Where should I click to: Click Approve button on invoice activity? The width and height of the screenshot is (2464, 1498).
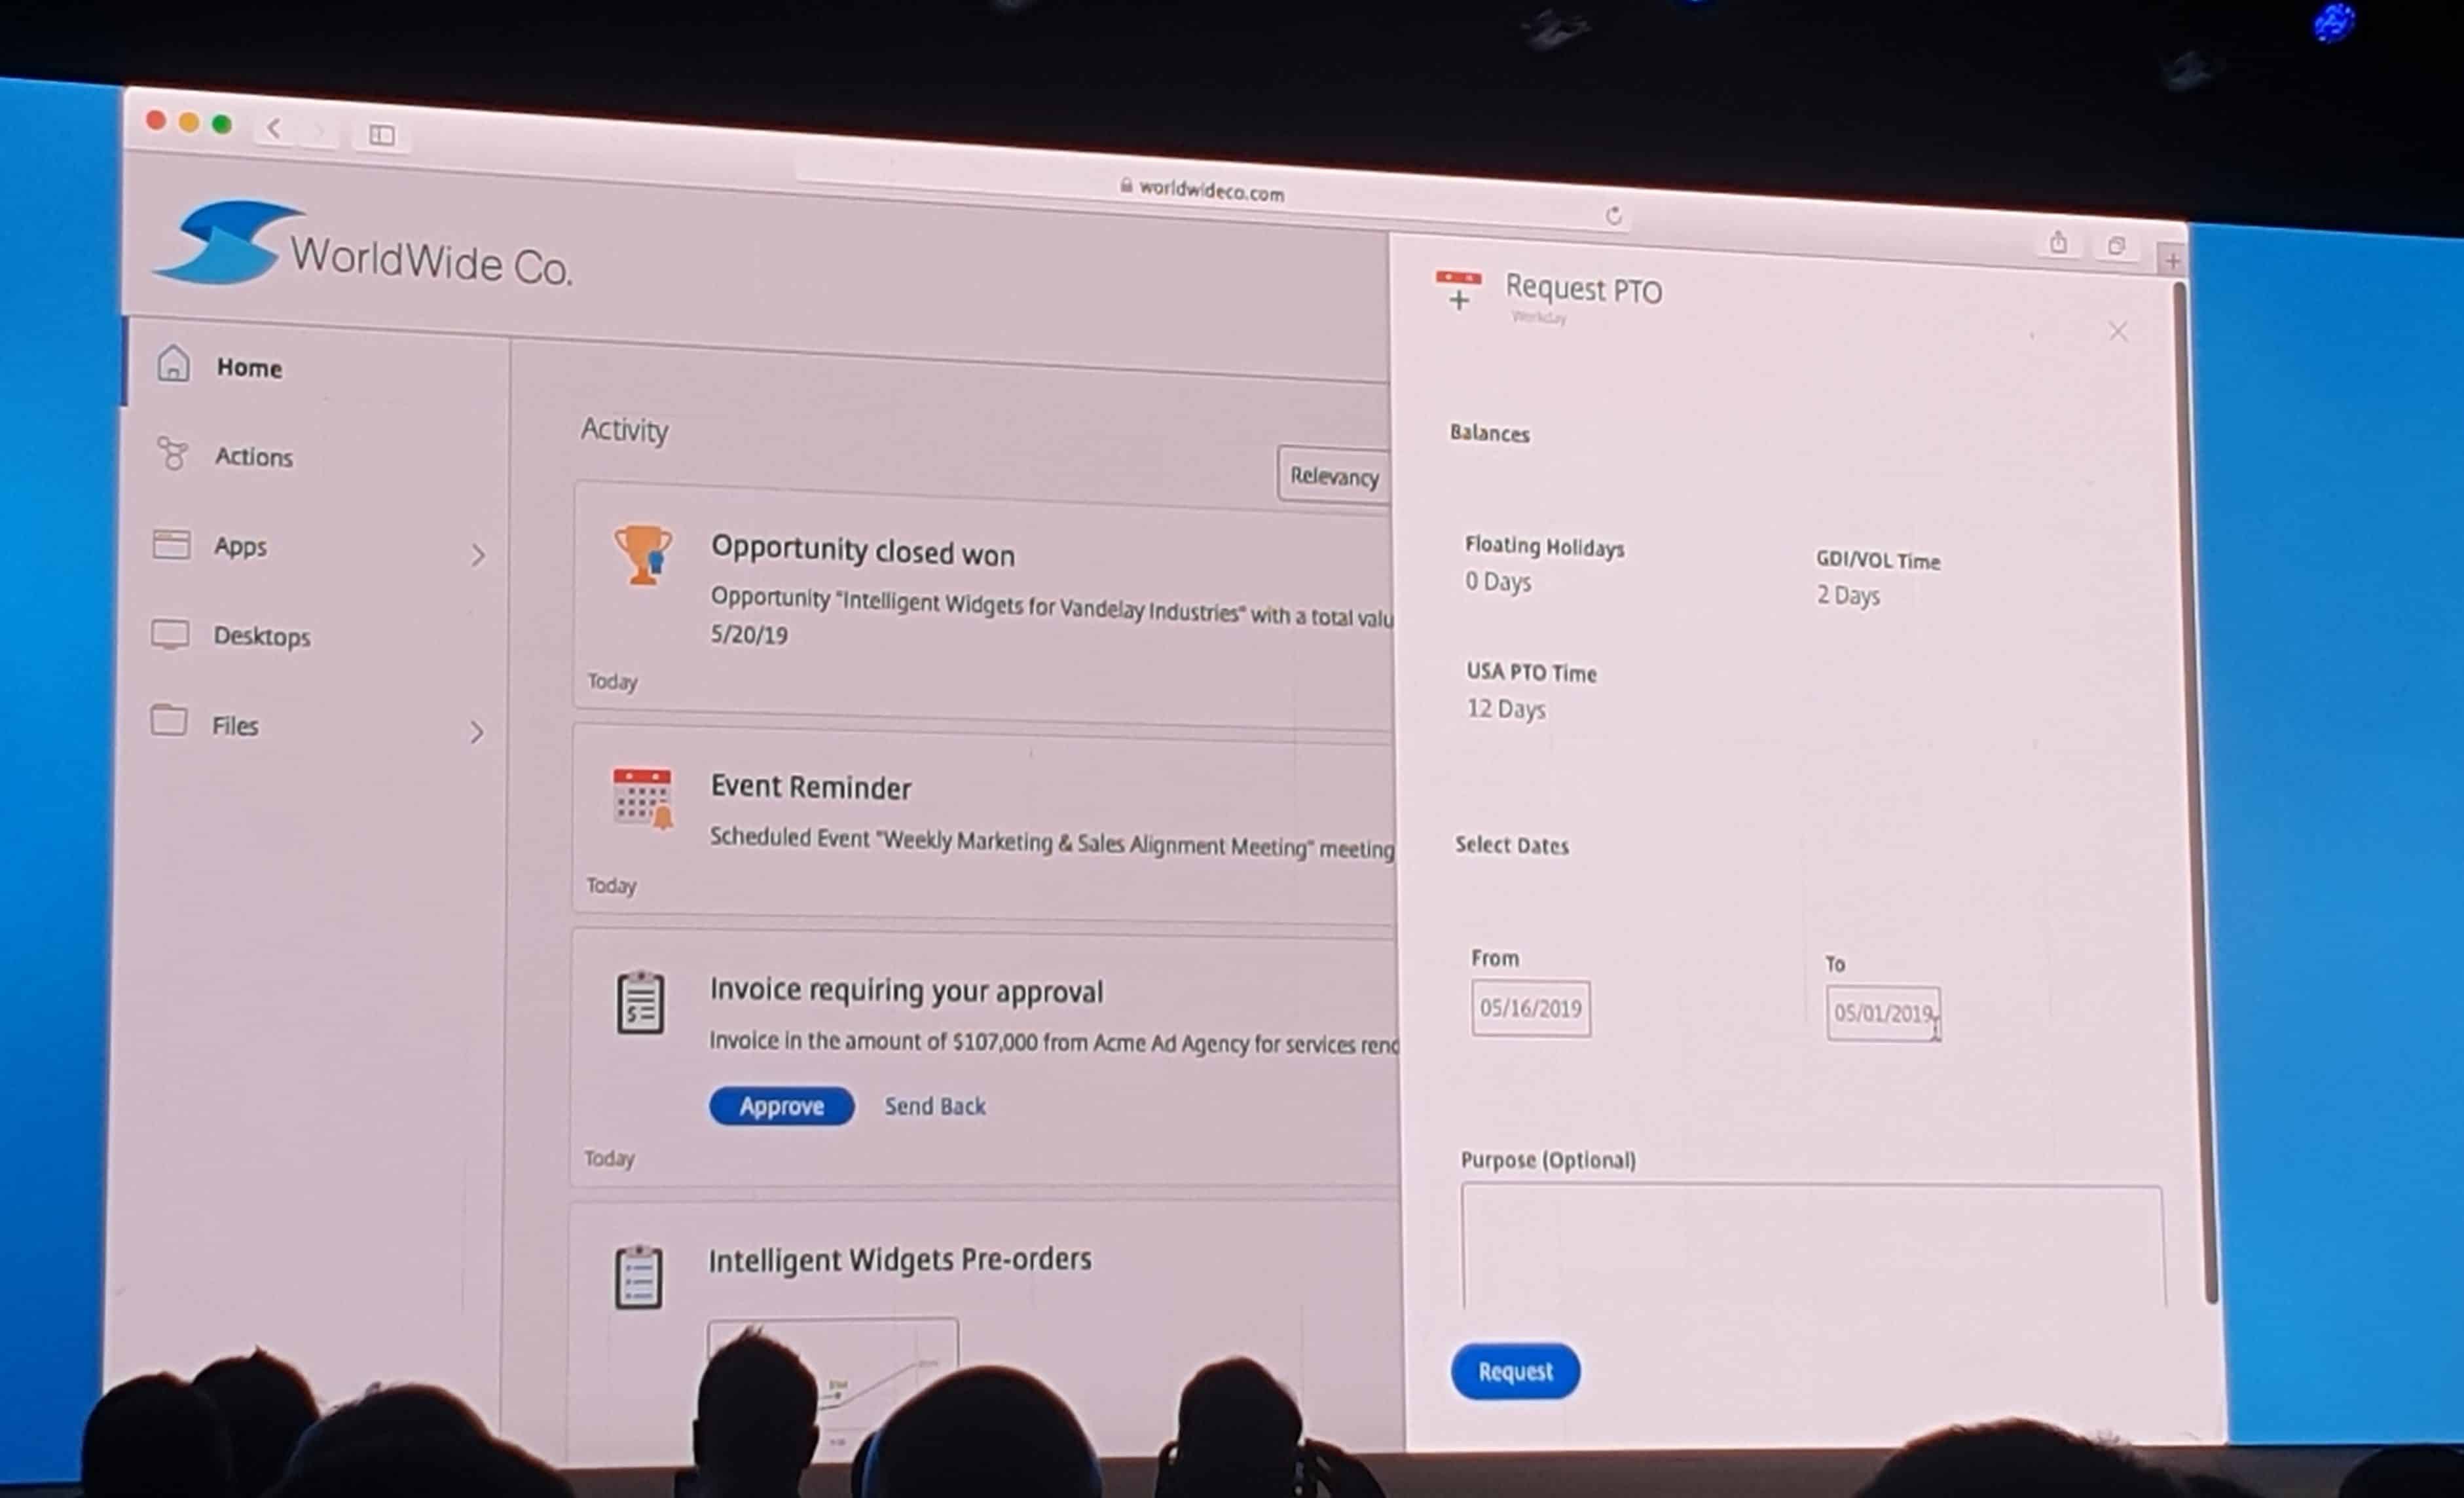click(x=781, y=1106)
